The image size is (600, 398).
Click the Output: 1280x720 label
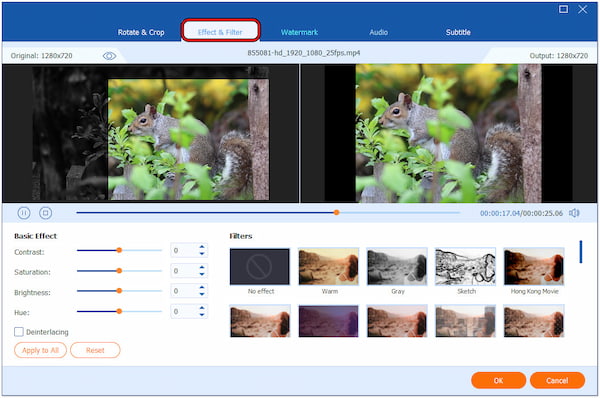click(x=559, y=55)
